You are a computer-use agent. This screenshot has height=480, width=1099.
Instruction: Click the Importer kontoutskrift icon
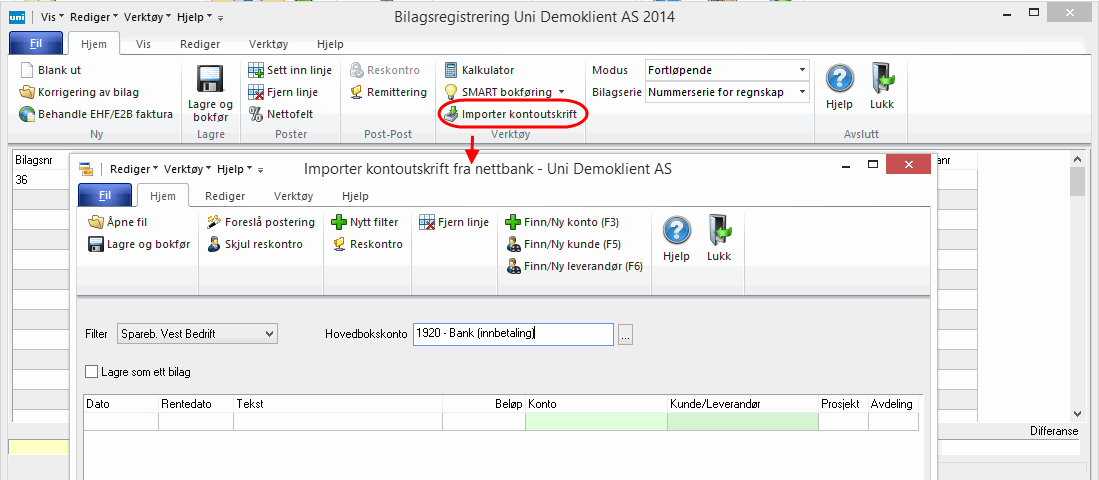(451, 114)
